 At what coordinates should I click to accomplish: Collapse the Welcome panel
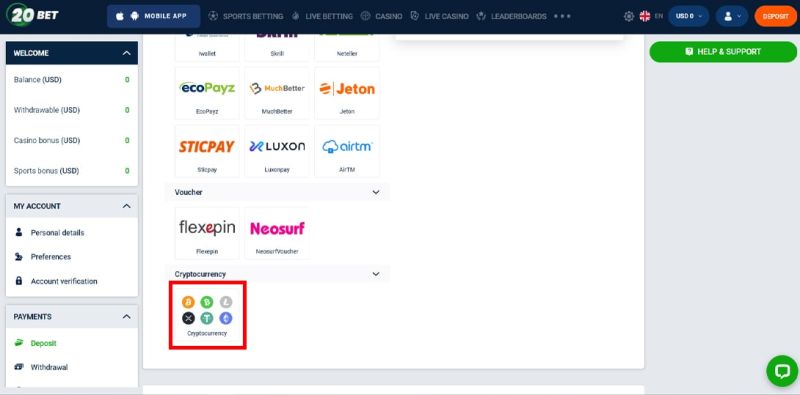click(x=127, y=53)
